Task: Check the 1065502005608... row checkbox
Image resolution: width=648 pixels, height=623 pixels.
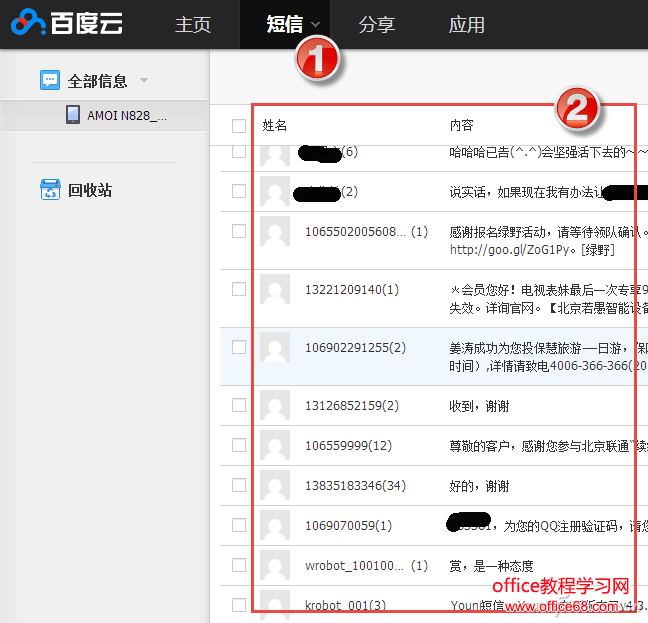Action: [x=239, y=231]
